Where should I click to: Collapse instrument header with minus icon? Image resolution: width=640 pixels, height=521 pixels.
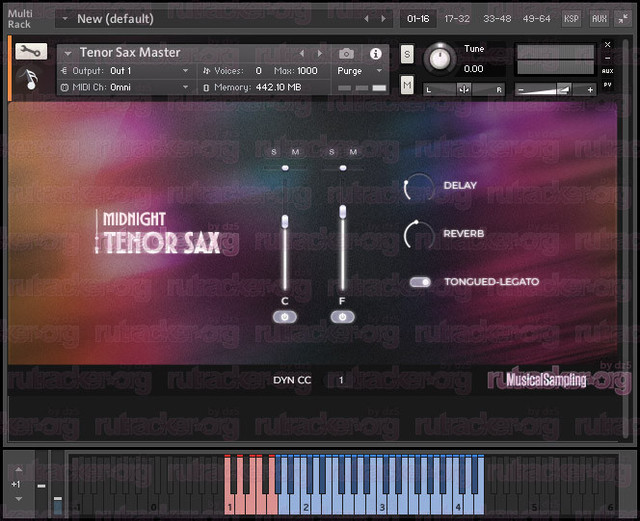tap(607, 58)
